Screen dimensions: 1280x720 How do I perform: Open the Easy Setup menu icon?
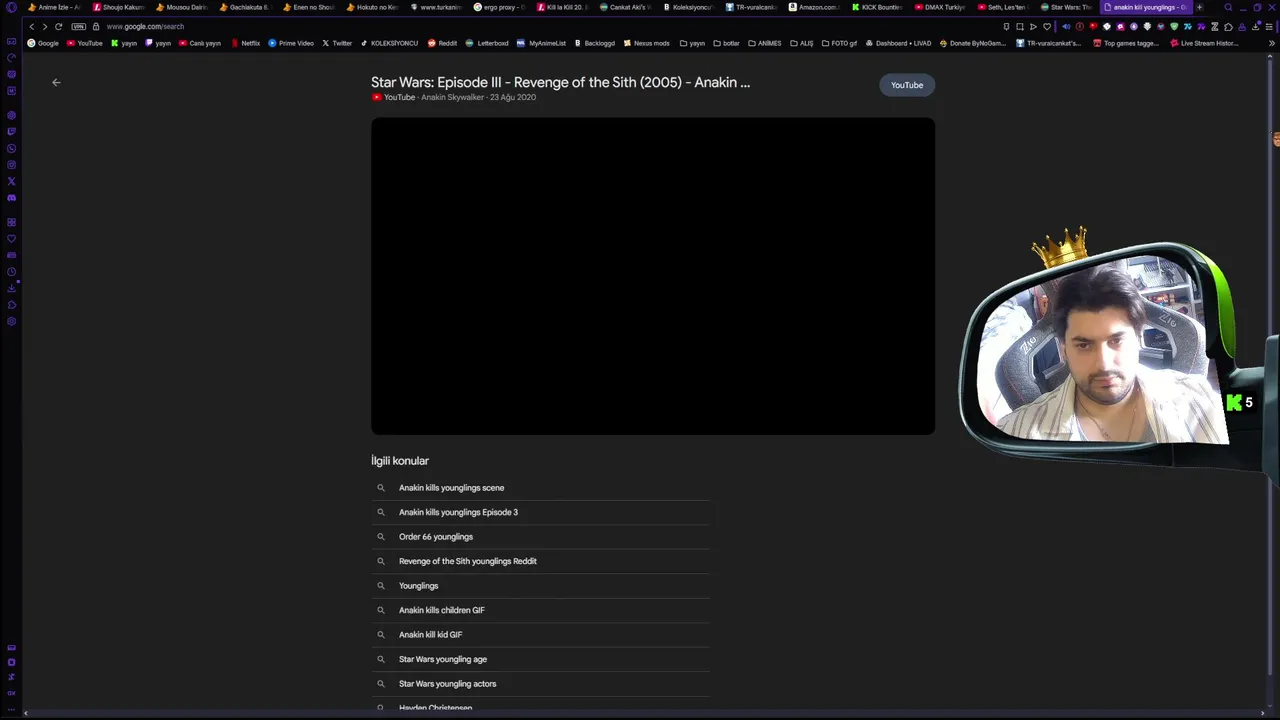[x=1270, y=27]
